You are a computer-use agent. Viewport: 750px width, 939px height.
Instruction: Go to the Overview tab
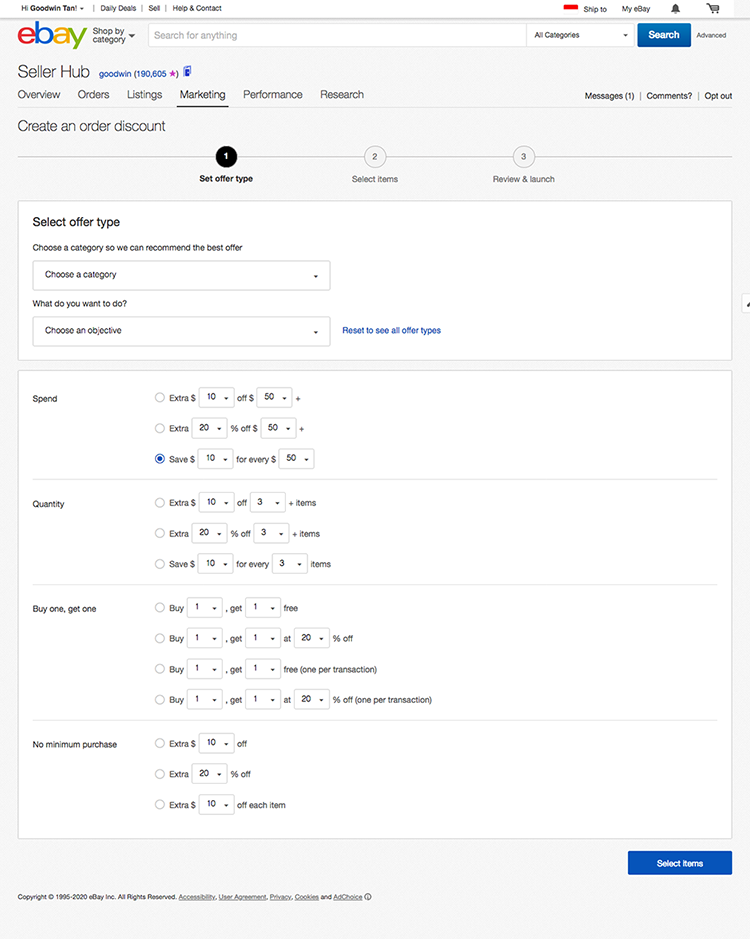coord(39,95)
